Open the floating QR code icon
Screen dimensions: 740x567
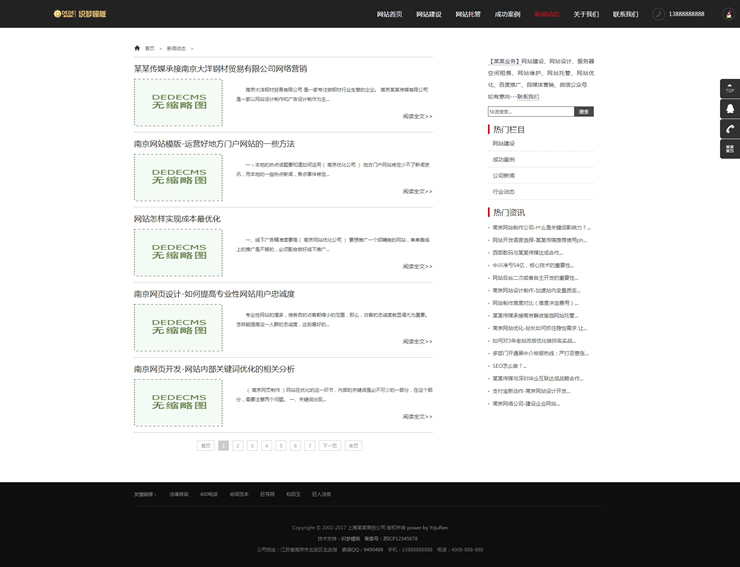click(x=729, y=148)
